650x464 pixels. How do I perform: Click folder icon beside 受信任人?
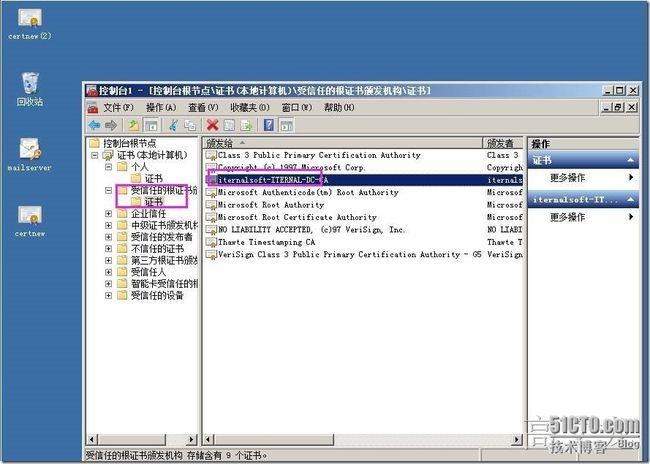122,272
